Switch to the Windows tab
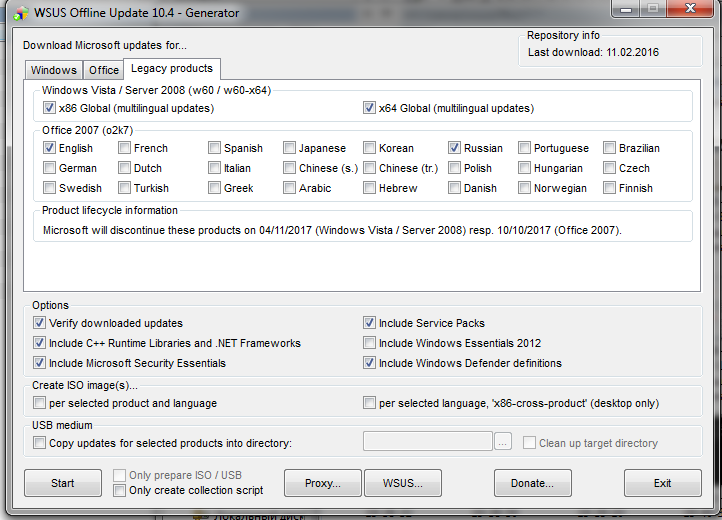722x520 pixels. click(x=54, y=70)
